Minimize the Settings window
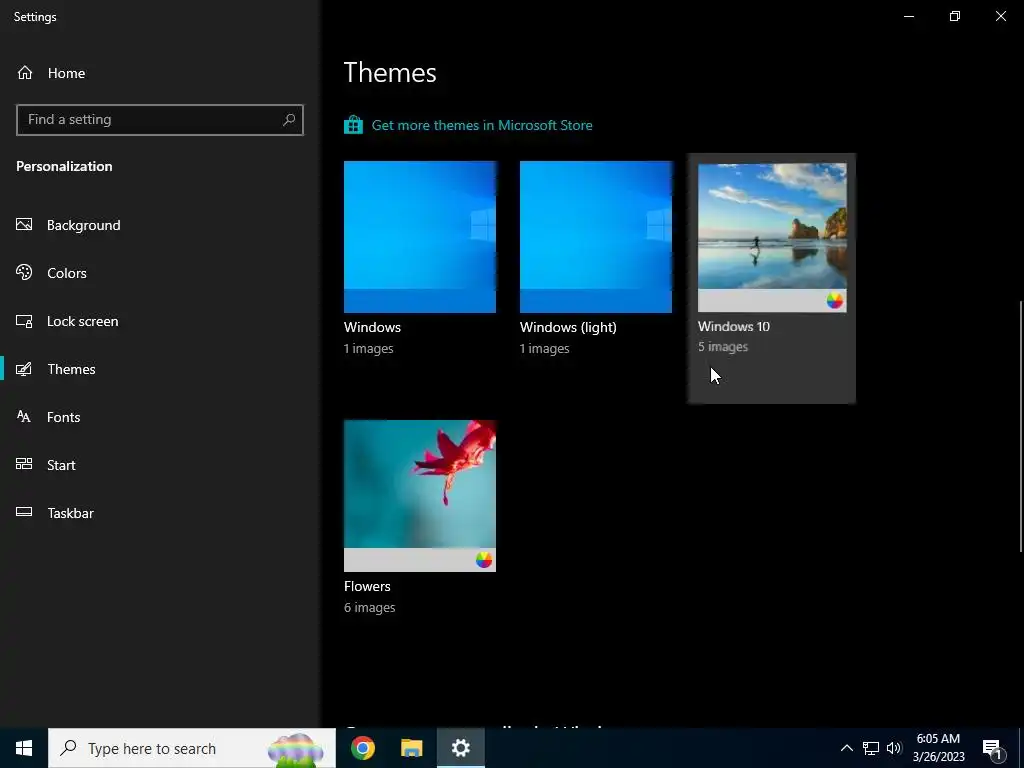 pos(908,16)
